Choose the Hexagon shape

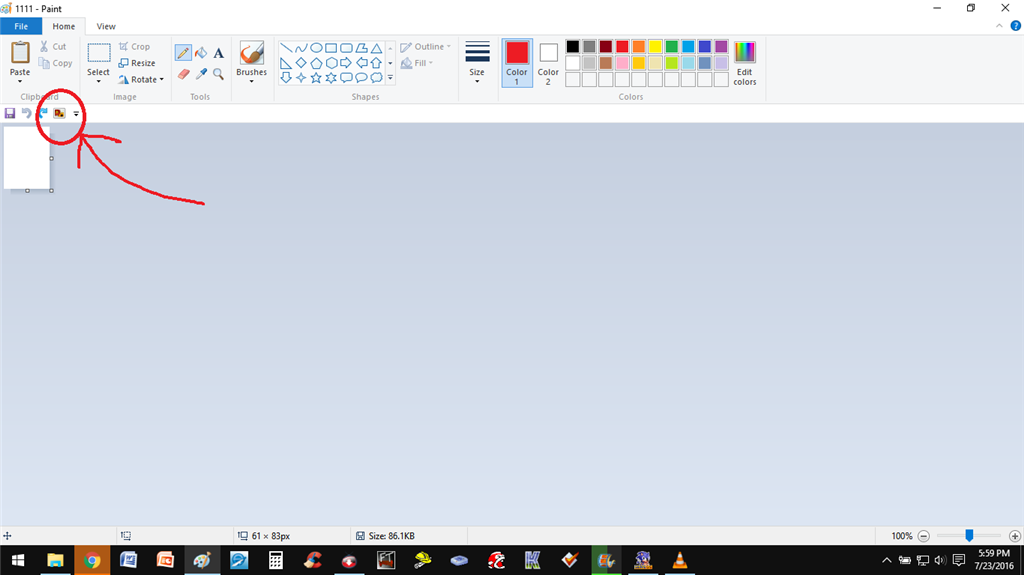point(331,63)
